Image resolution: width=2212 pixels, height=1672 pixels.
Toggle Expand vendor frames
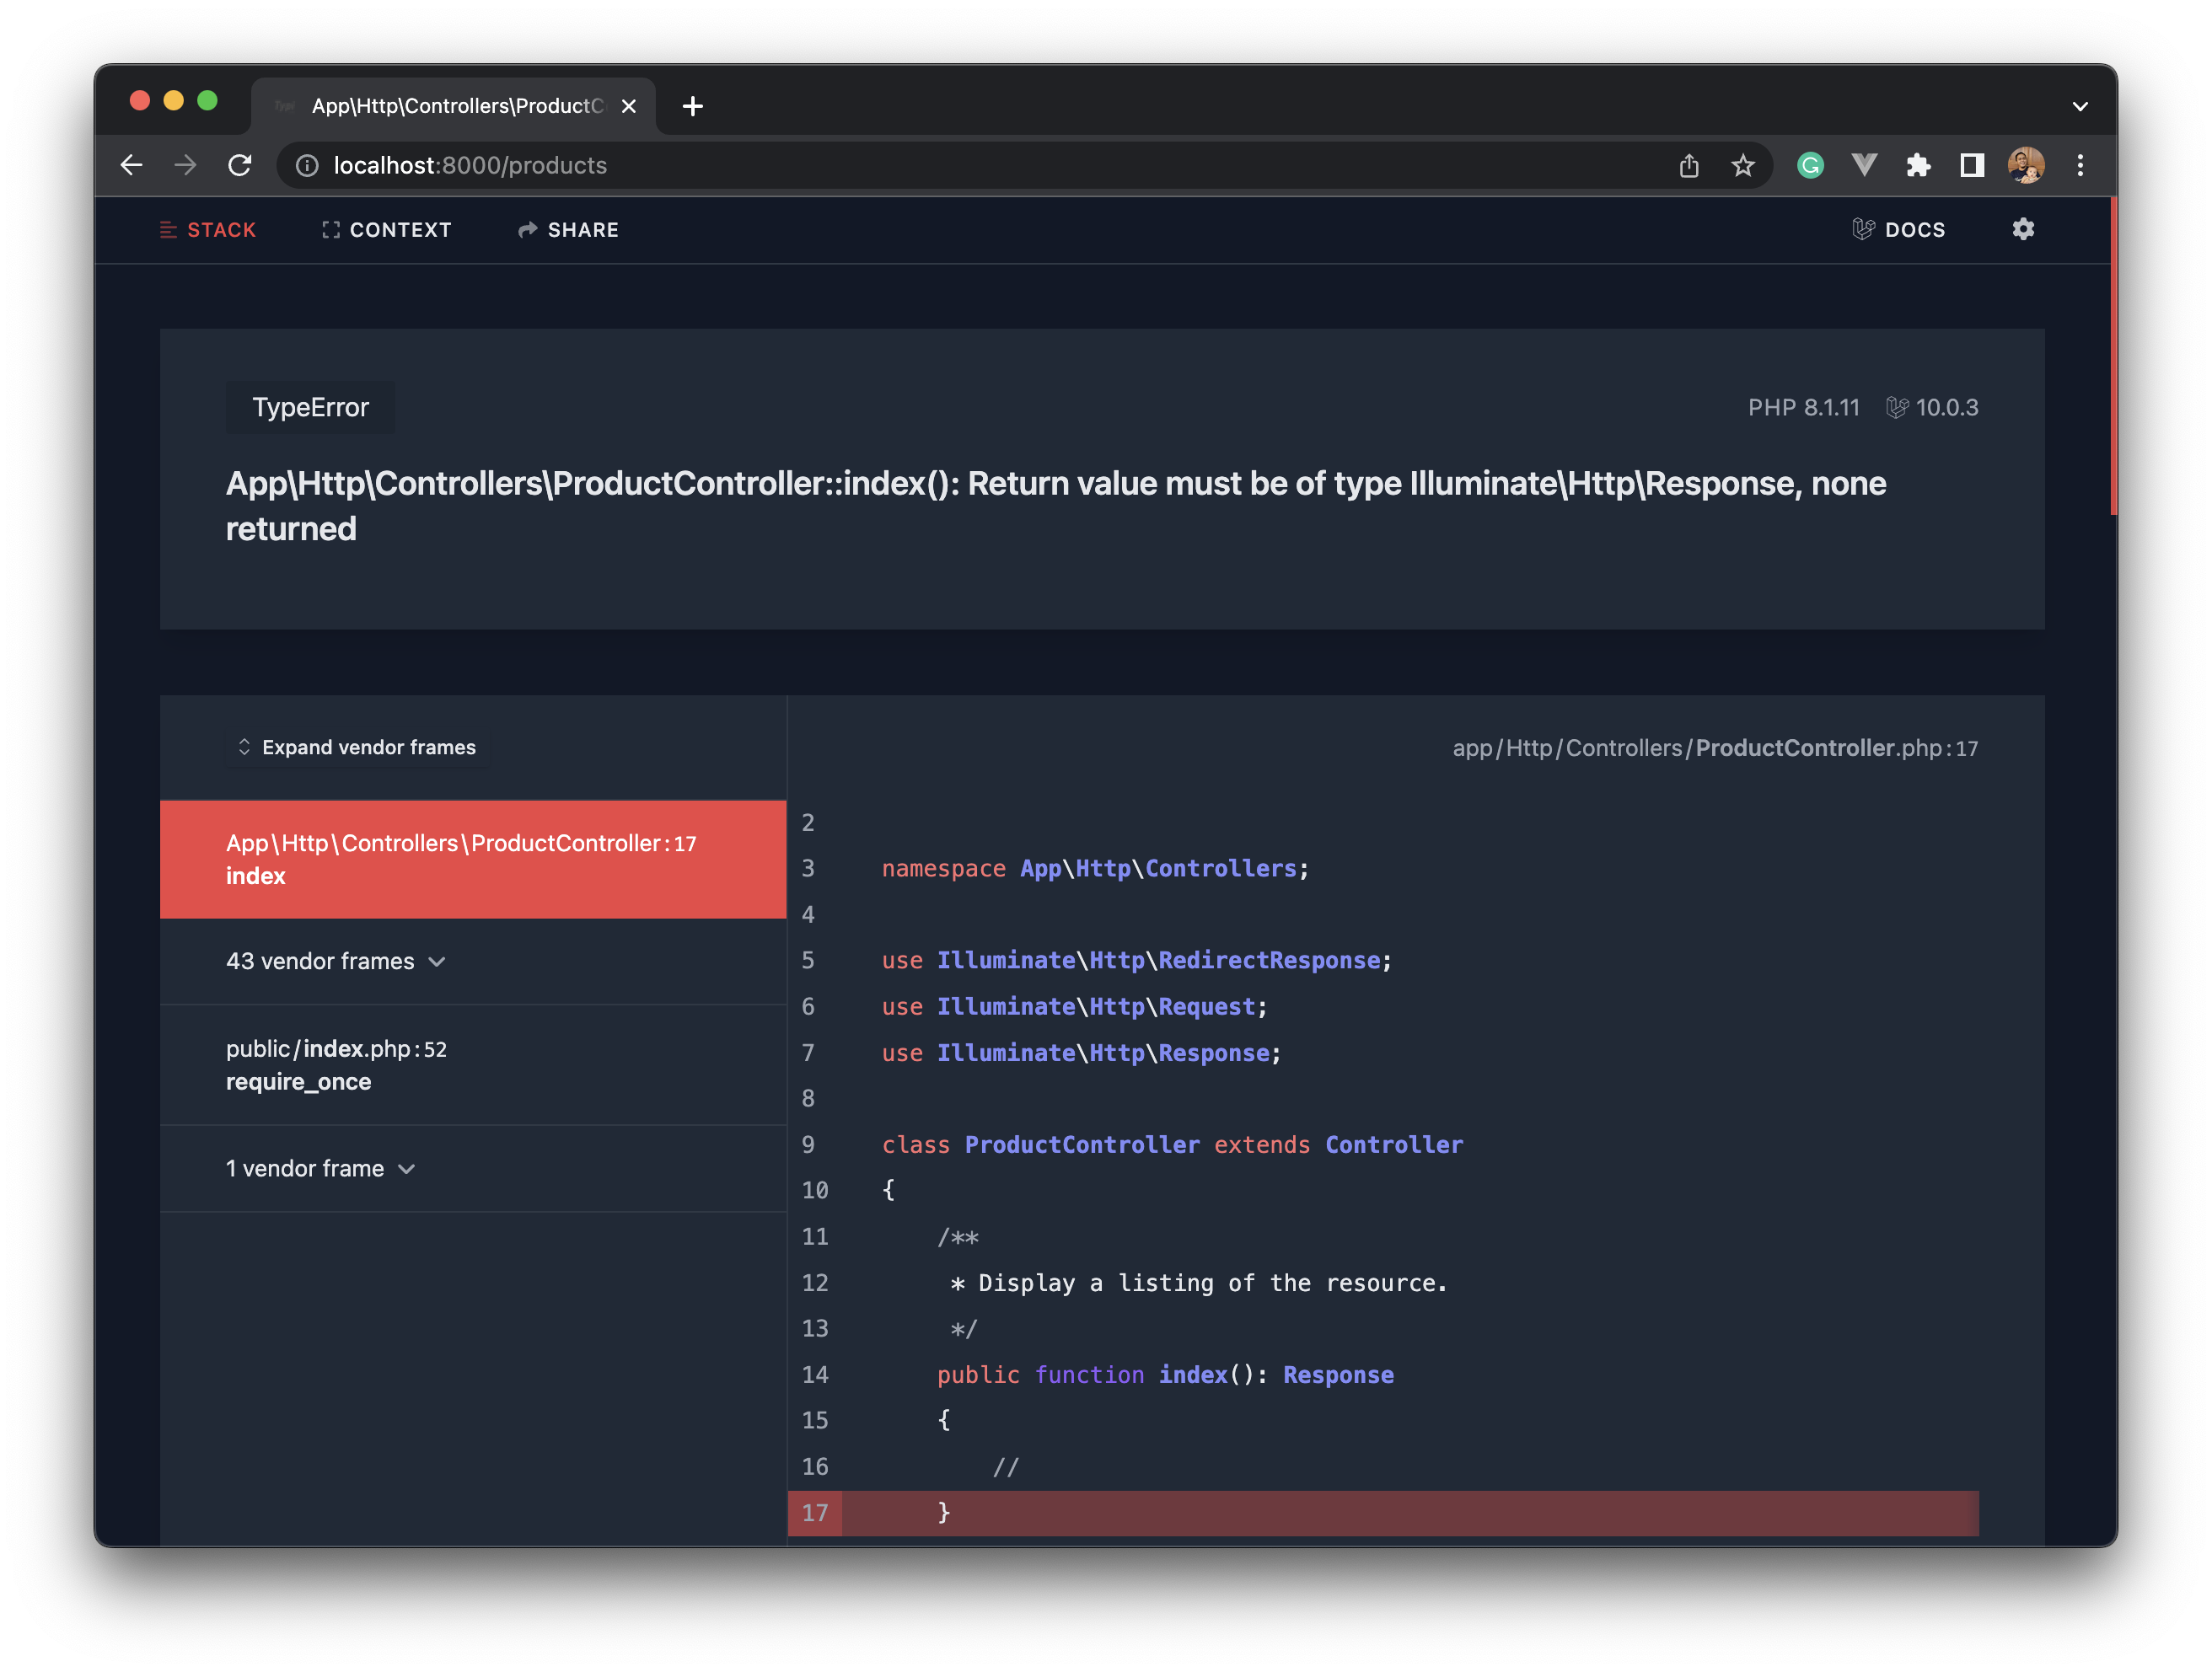pos(357,747)
